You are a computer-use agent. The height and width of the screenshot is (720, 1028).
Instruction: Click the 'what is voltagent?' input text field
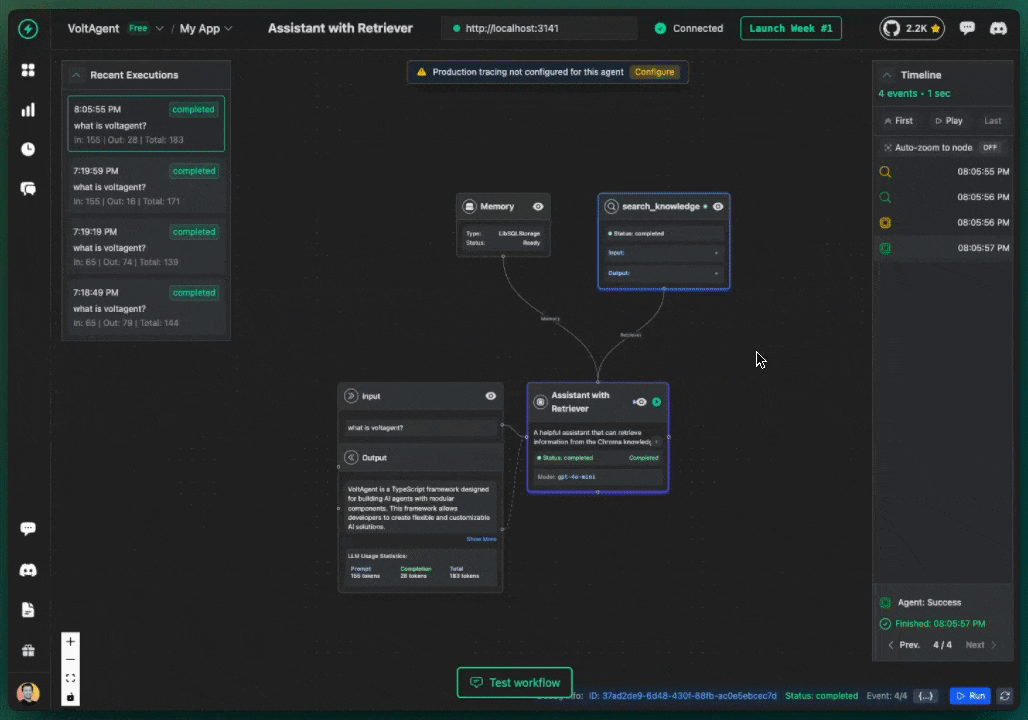click(x=420, y=428)
